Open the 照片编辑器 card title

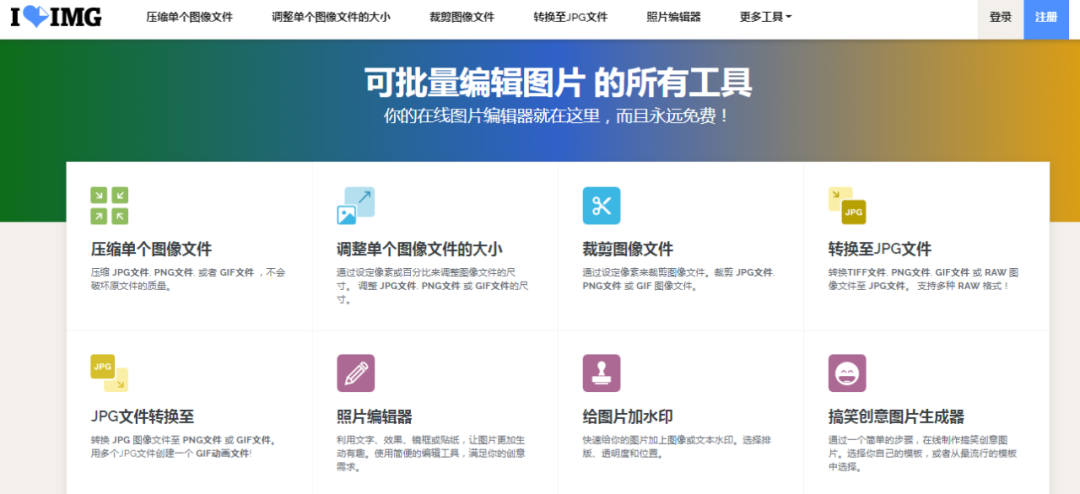pos(374,416)
